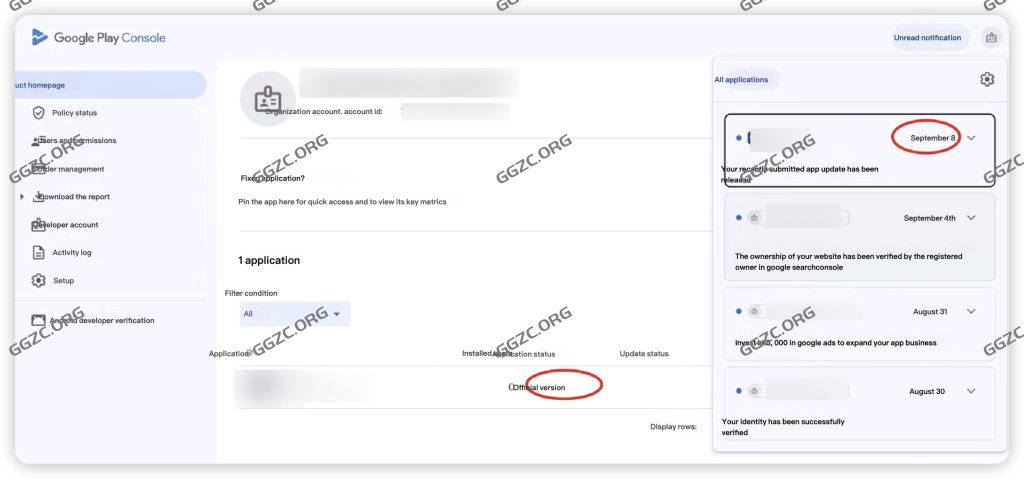The image size is (1024, 480).
Task: Click the Setup gear icon
Action: click(39, 281)
